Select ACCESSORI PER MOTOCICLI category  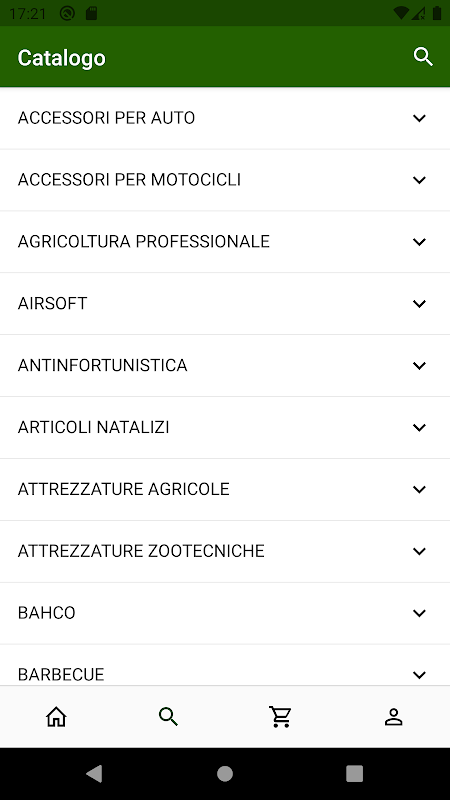(x=225, y=180)
